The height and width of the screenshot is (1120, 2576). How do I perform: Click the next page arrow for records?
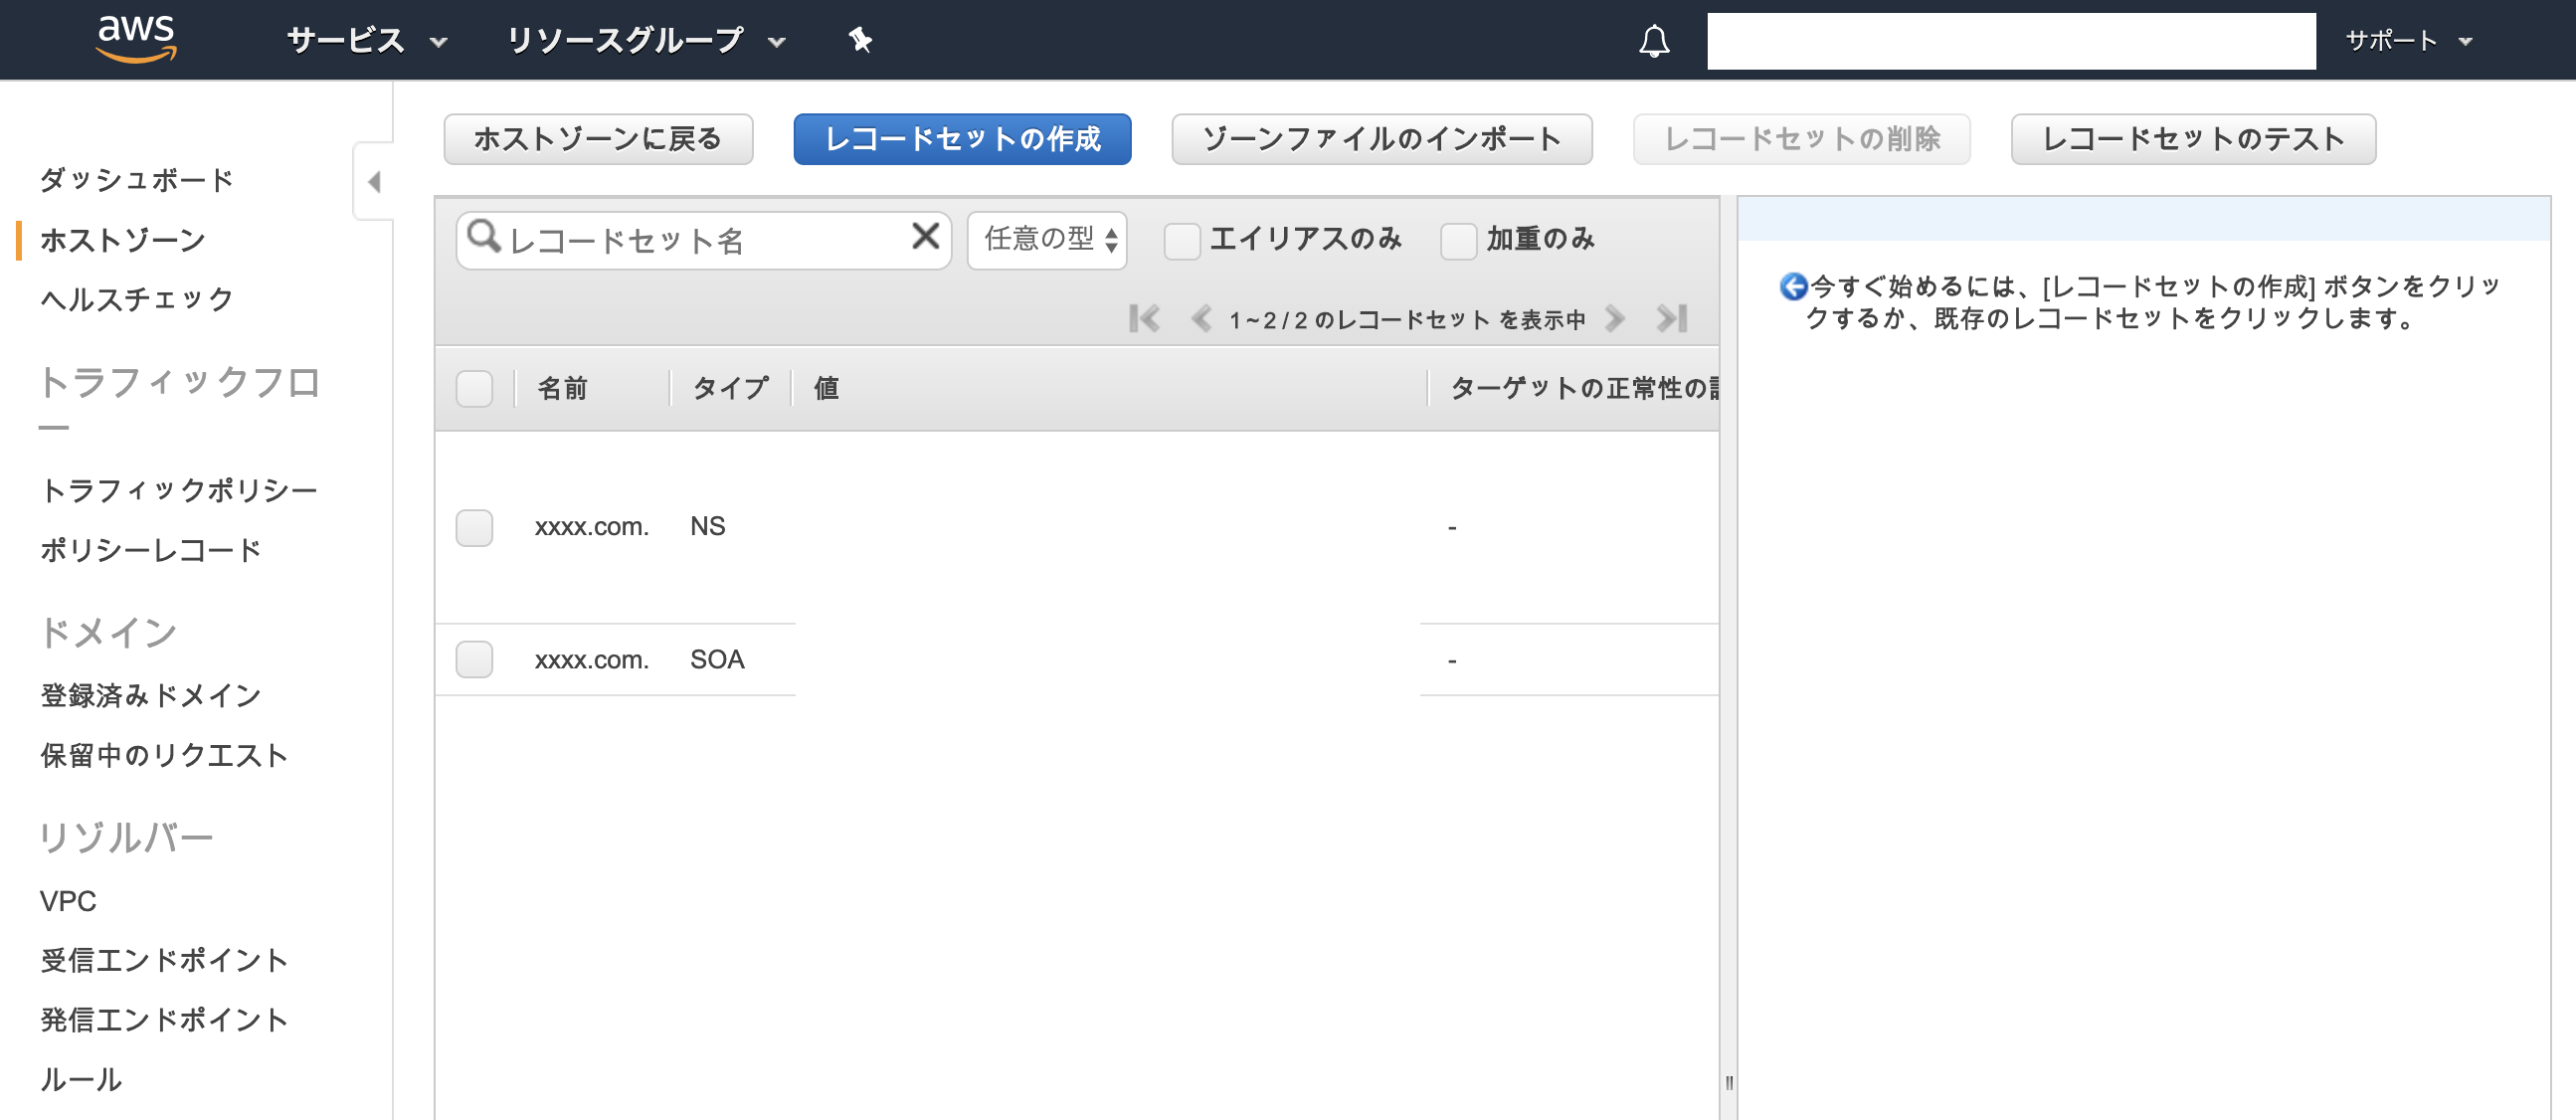click(1614, 318)
